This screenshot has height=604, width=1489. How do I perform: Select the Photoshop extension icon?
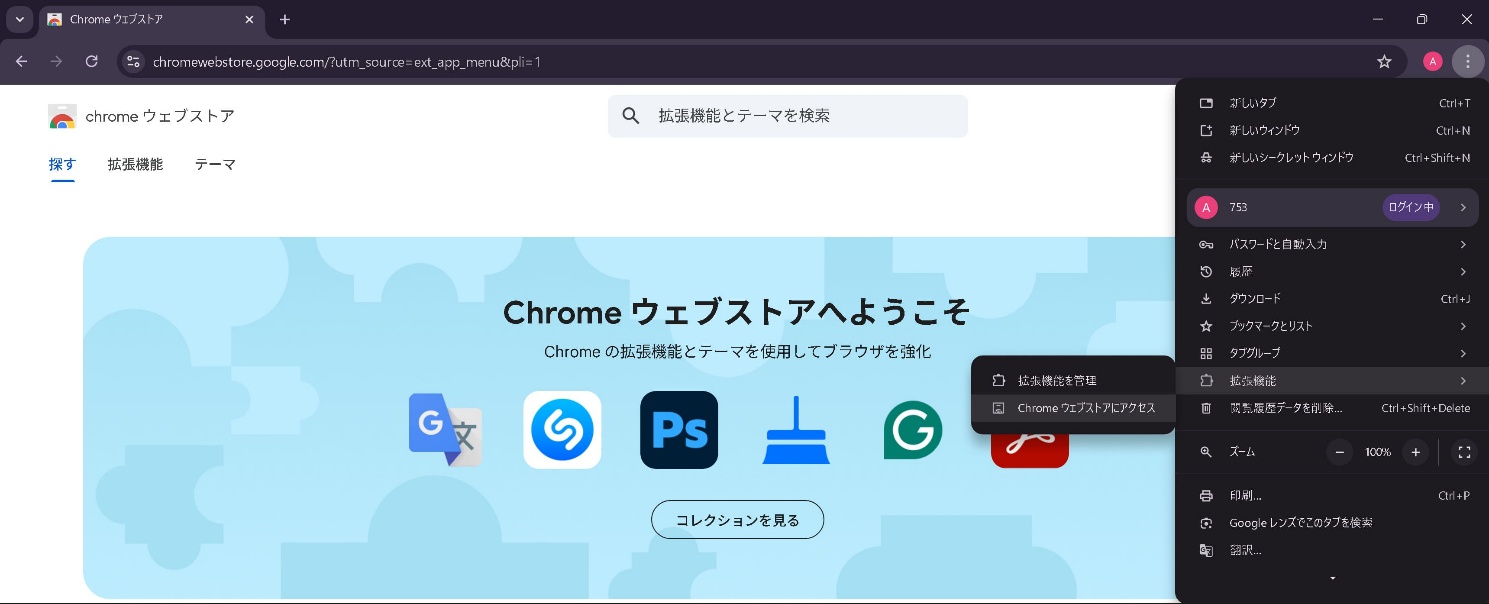(x=679, y=430)
